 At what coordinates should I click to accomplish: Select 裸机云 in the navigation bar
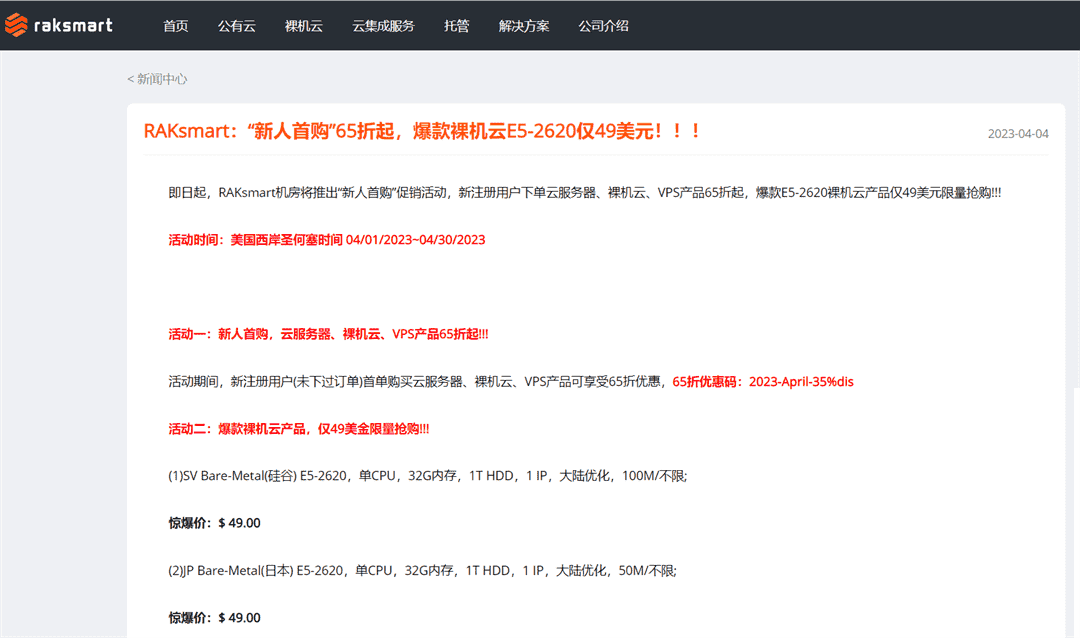point(303,26)
